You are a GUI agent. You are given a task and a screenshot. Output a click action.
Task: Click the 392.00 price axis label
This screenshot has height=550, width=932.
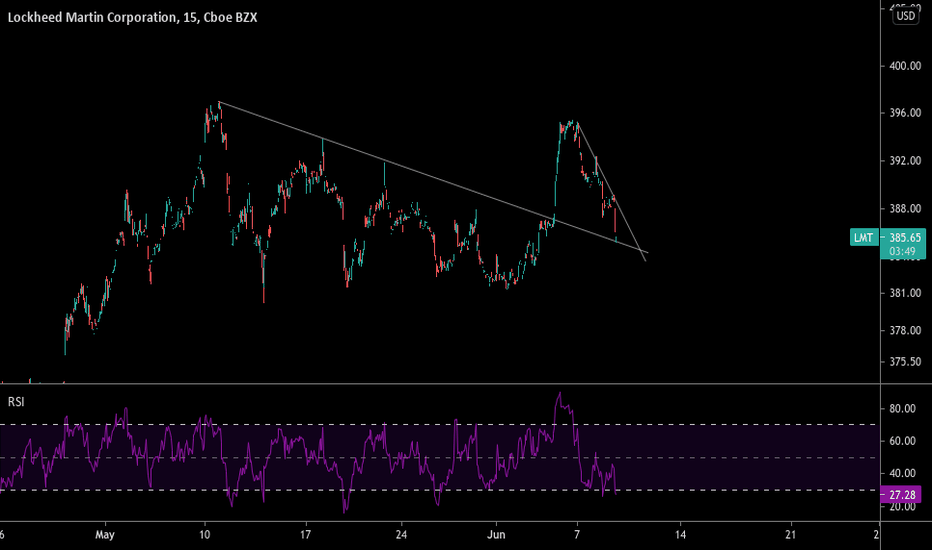click(x=905, y=161)
